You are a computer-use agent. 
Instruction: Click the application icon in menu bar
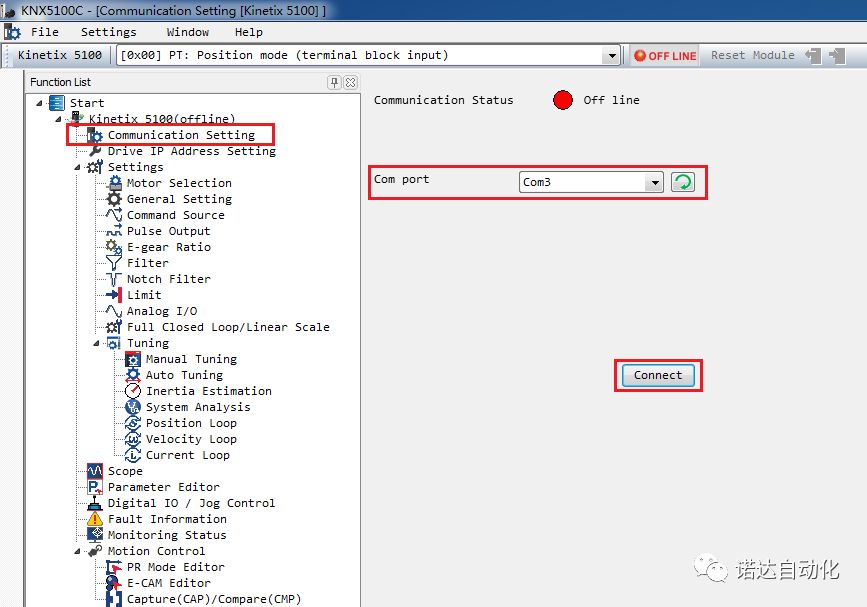pyautogui.click(x=12, y=32)
